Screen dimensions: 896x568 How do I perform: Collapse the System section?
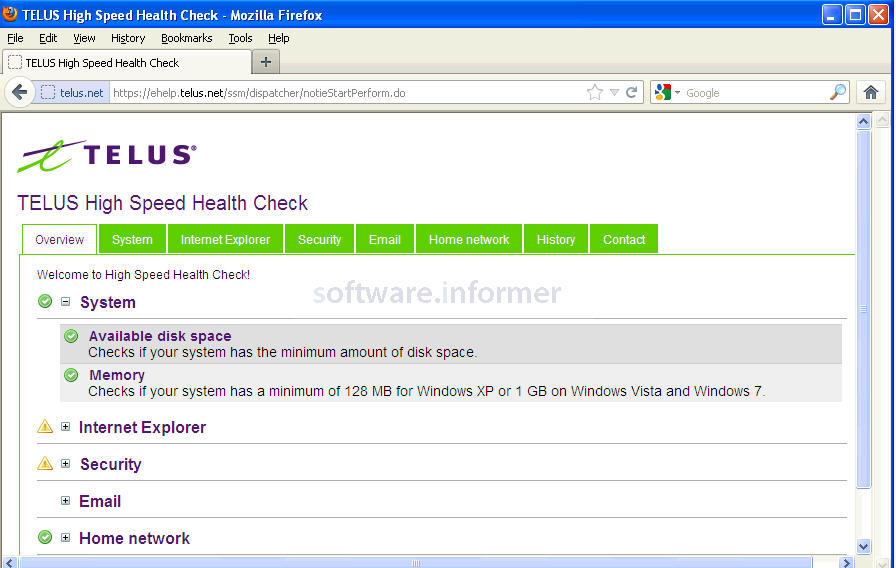66,301
